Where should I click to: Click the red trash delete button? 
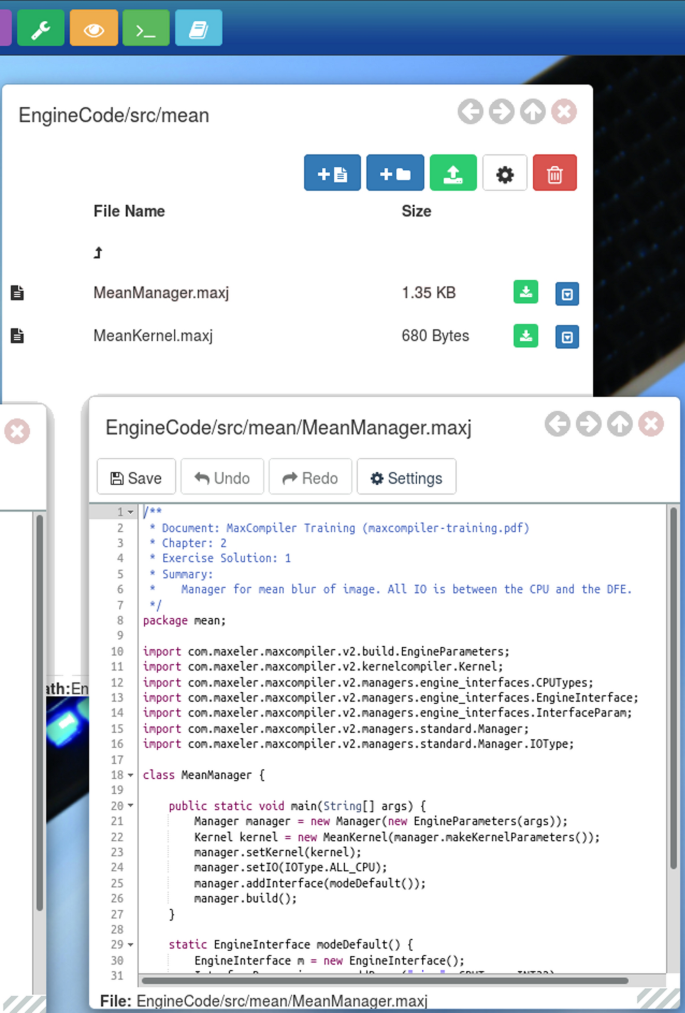554,173
